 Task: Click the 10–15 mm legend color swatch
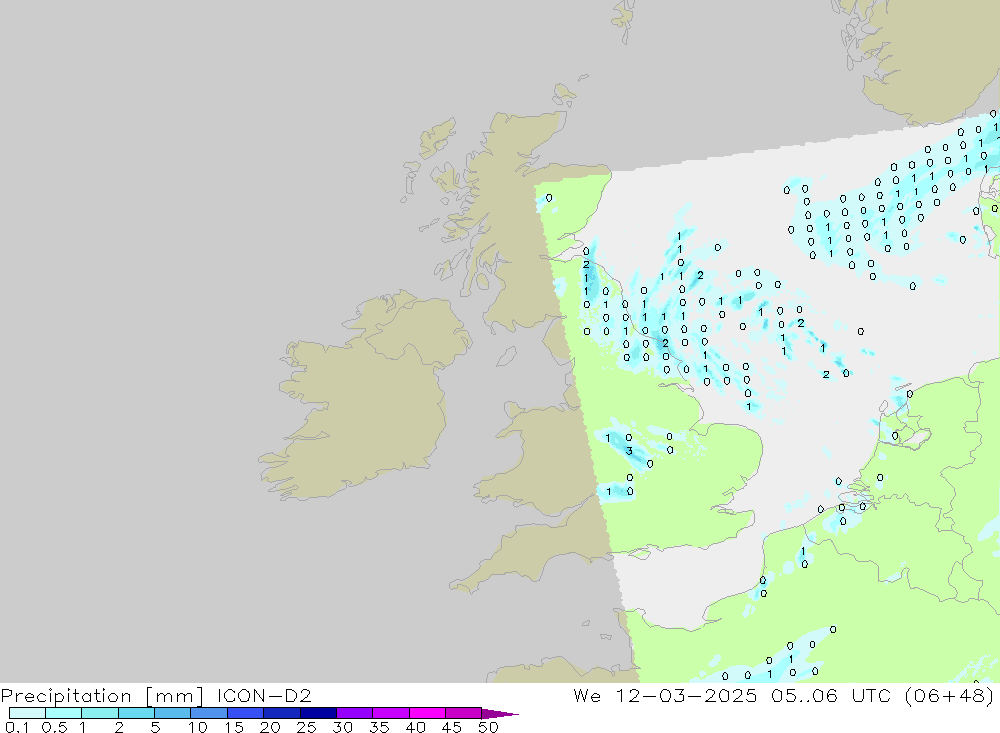[209, 713]
